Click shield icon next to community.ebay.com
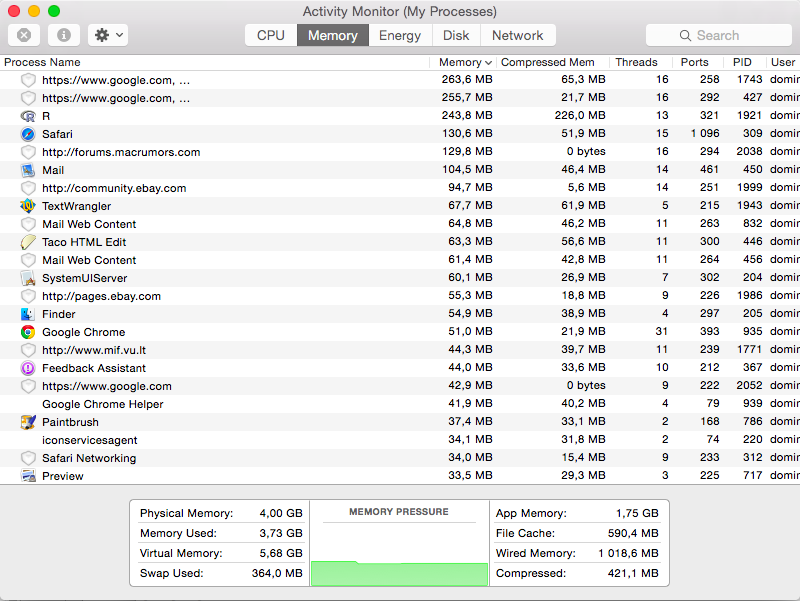This screenshot has height=601, width=800. click(x=28, y=188)
